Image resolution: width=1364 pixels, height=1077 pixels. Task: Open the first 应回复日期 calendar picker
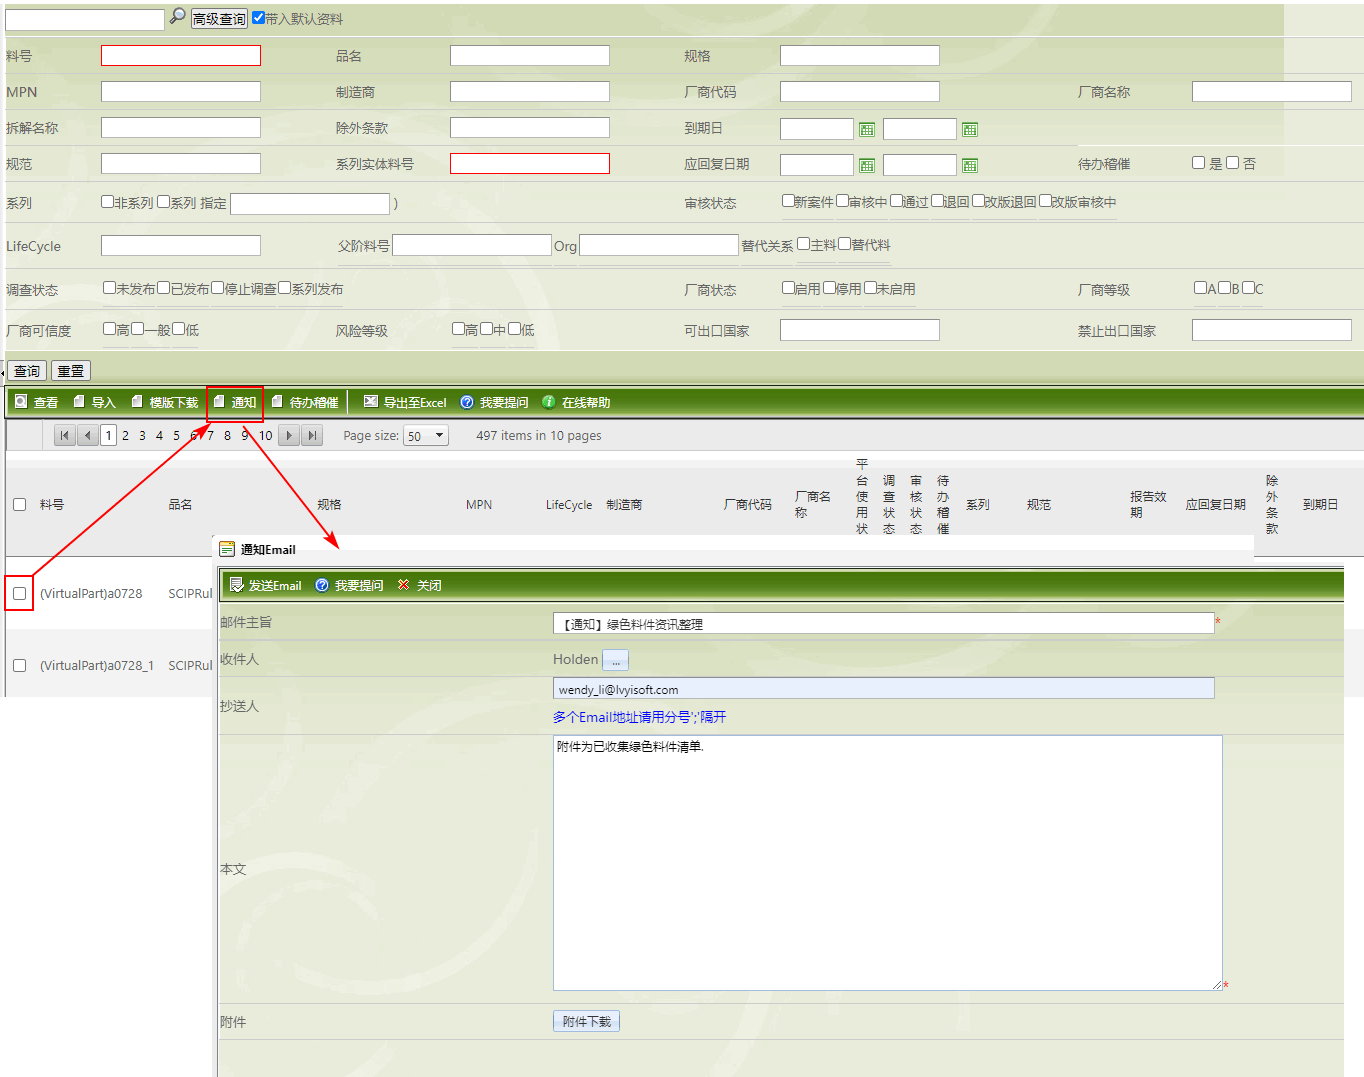click(x=867, y=165)
